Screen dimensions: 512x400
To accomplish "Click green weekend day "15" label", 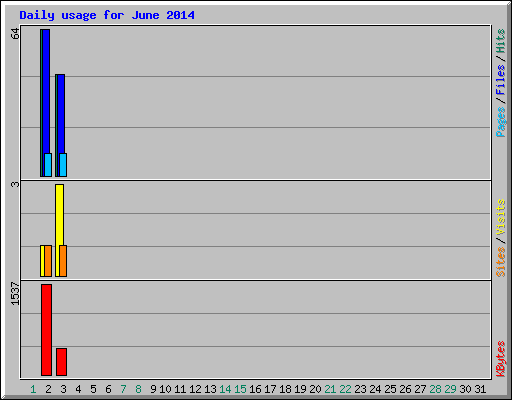I will click(x=240, y=389).
